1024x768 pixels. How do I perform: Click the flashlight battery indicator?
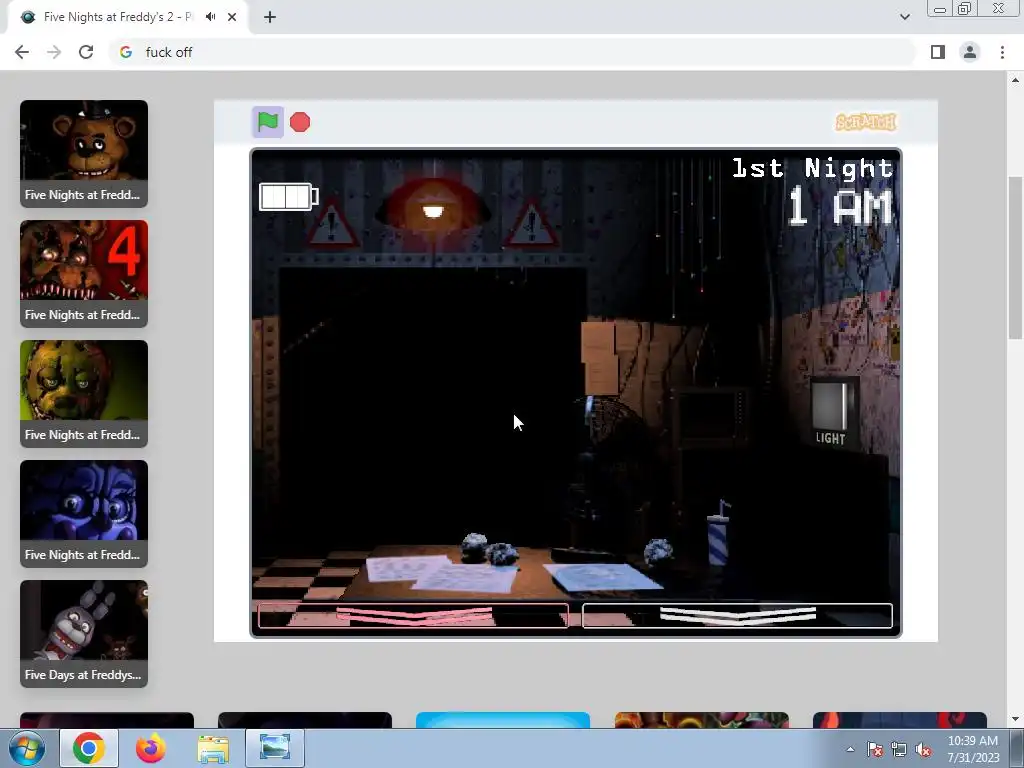(x=289, y=197)
